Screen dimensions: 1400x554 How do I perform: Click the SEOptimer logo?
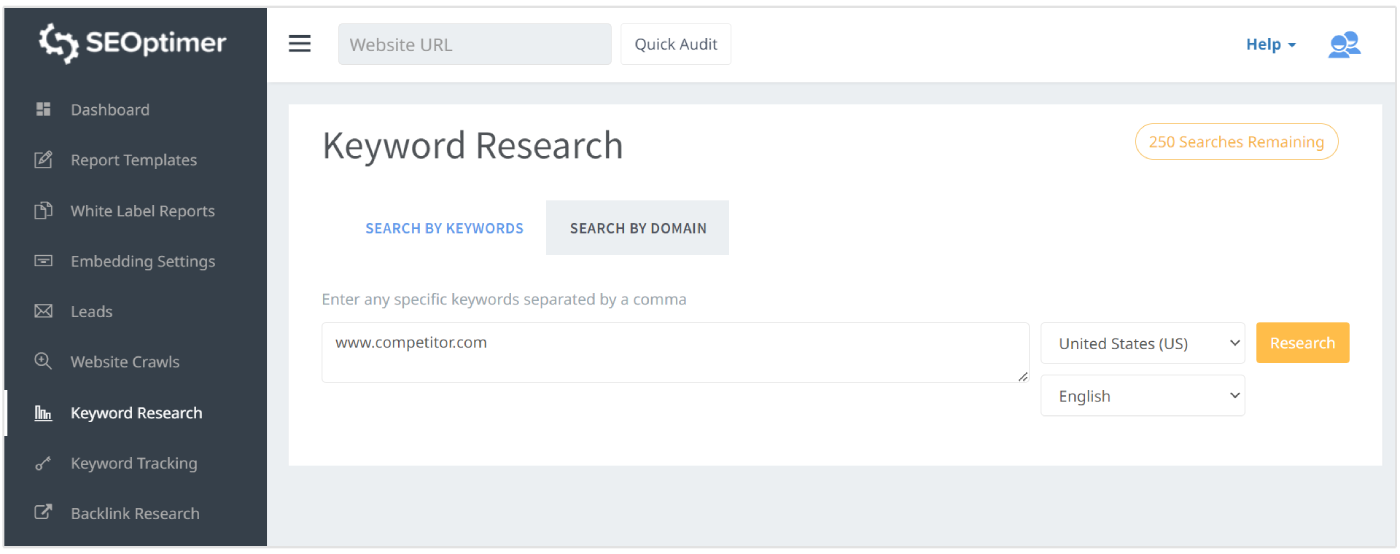coord(133,43)
